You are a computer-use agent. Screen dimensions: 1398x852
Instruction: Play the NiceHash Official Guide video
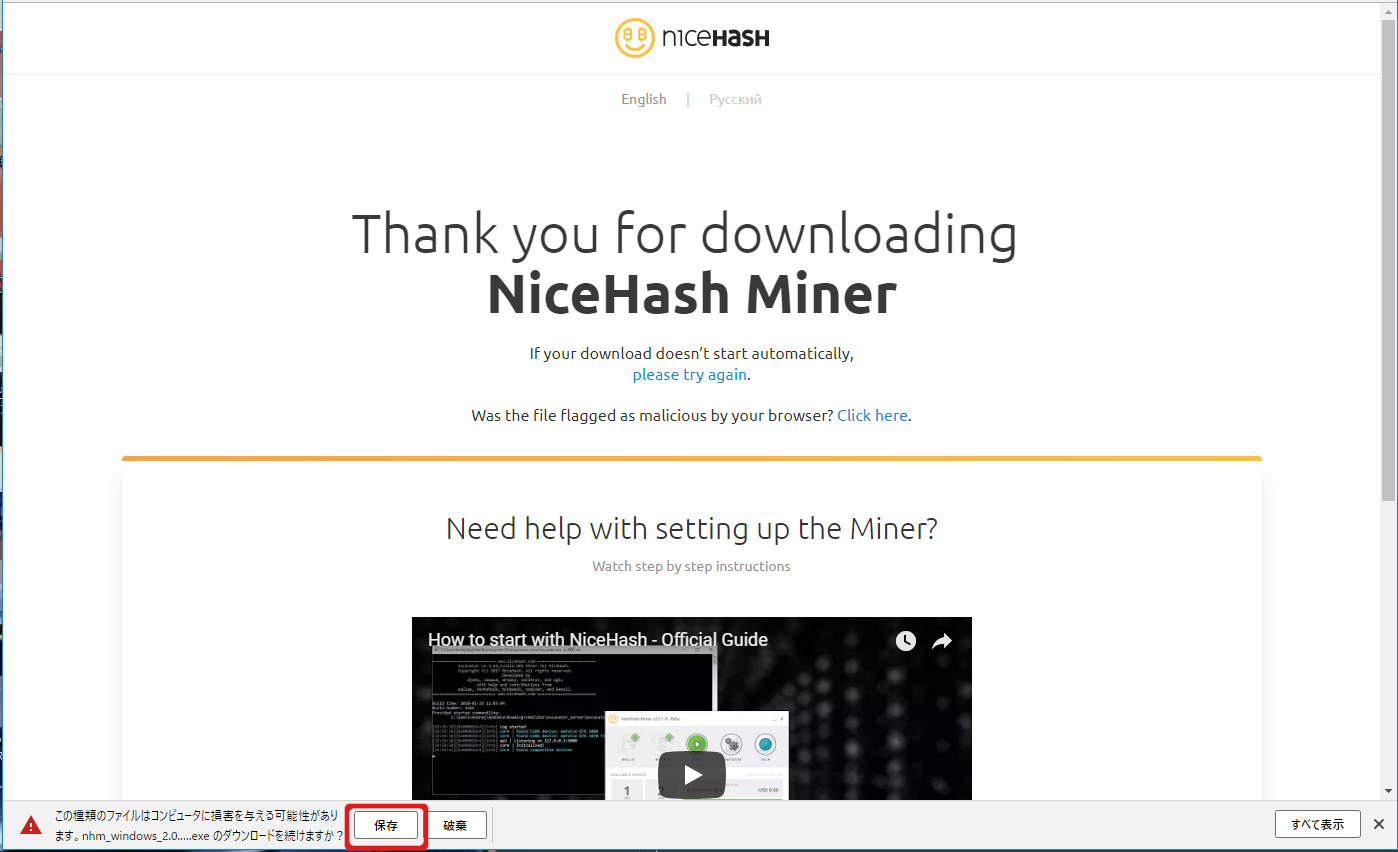coord(691,774)
